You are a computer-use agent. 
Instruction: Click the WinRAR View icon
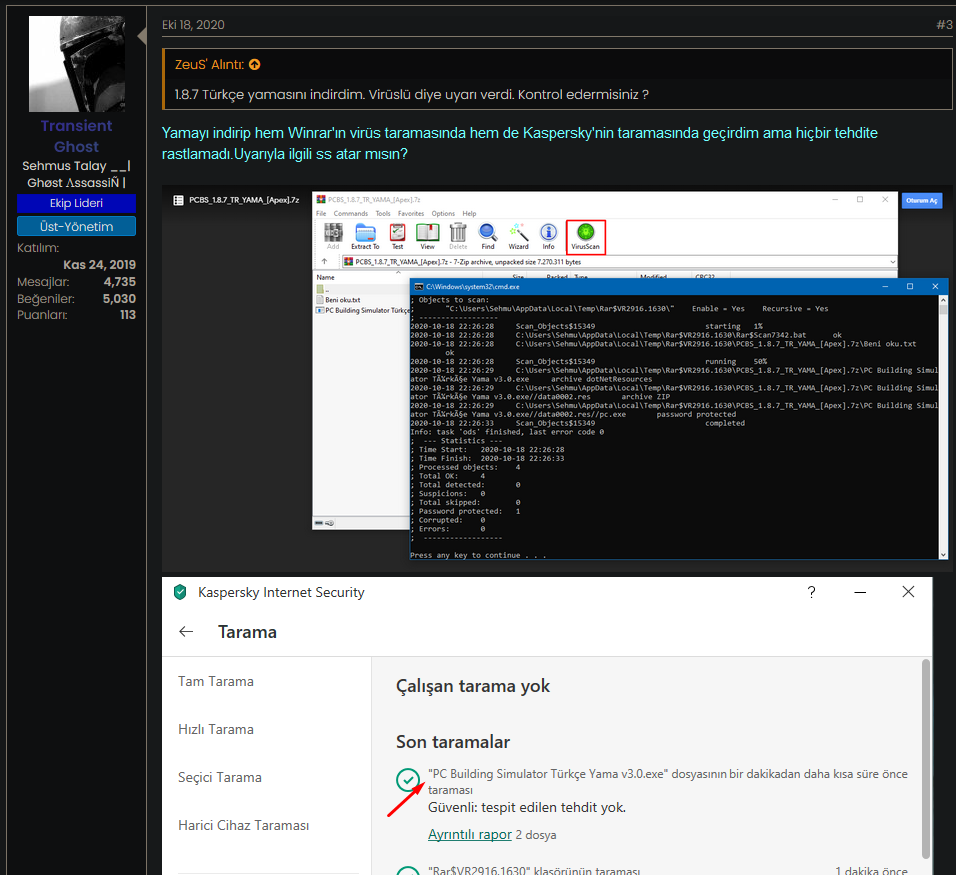pyautogui.click(x=427, y=236)
